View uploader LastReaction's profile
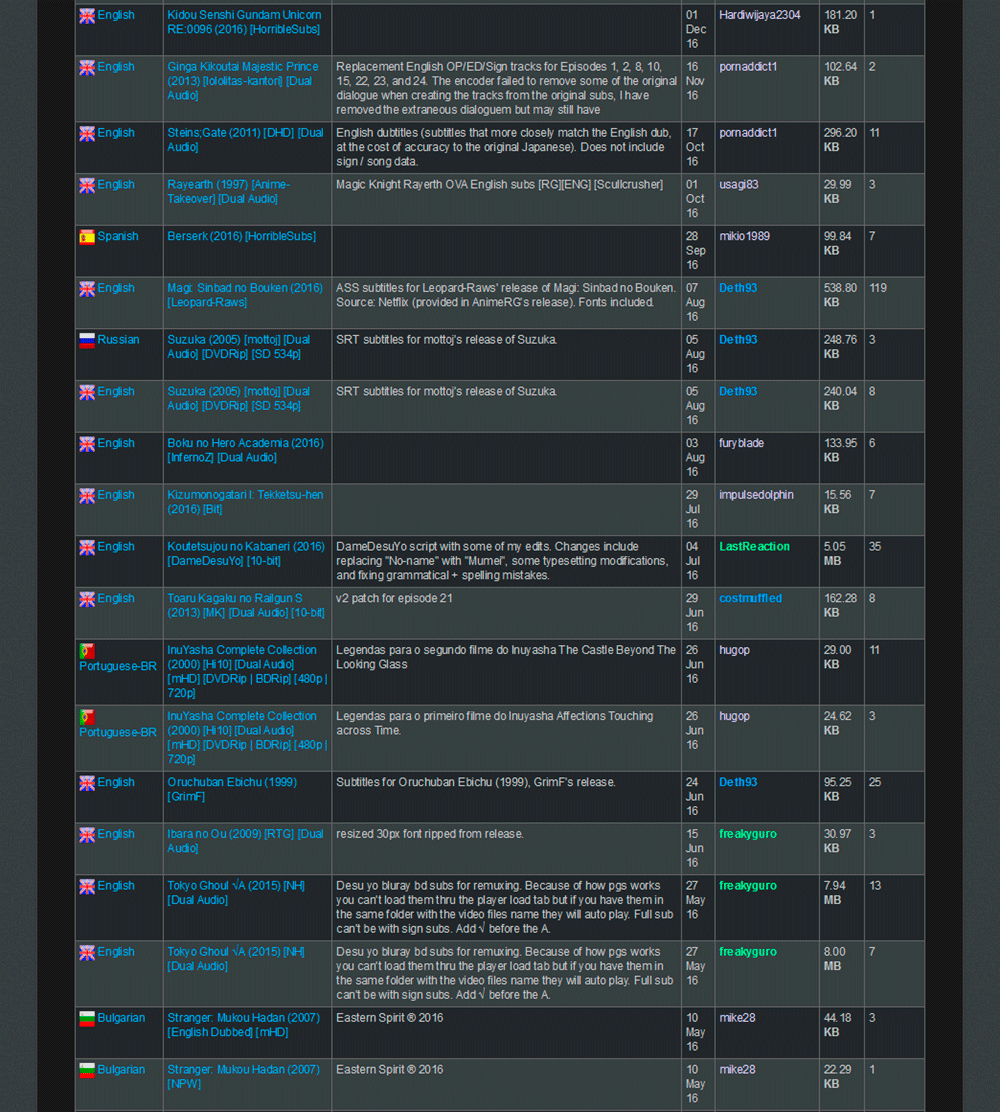 (x=754, y=547)
